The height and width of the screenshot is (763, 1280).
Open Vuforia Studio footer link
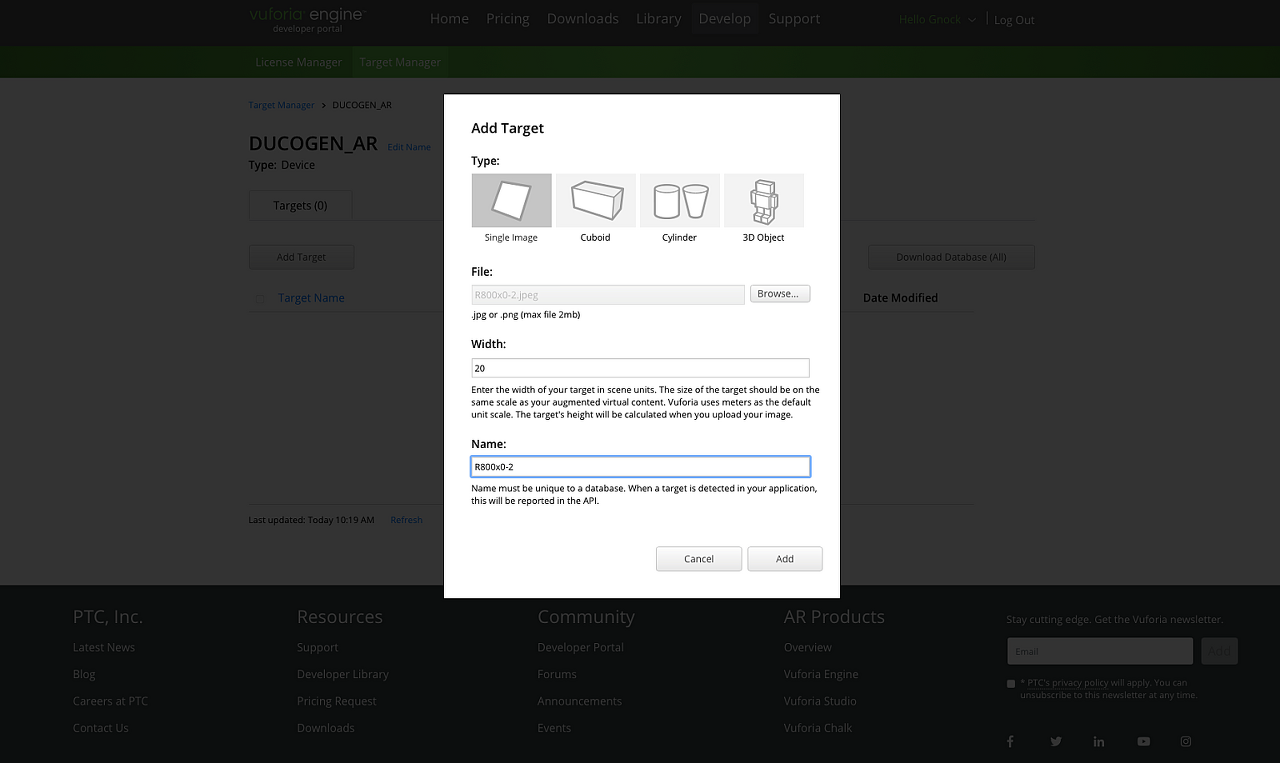tap(820, 701)
